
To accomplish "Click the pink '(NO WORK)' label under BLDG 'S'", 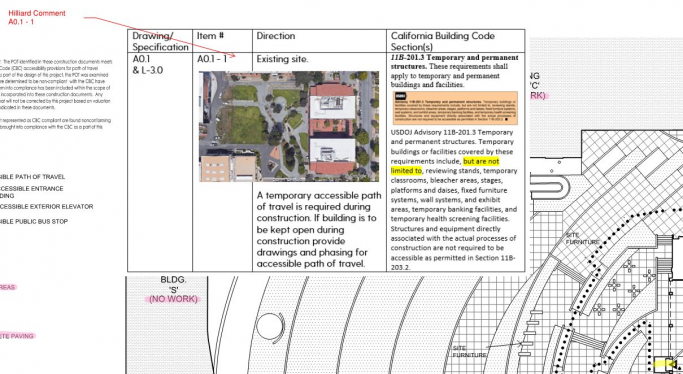I will click(173, 299).
